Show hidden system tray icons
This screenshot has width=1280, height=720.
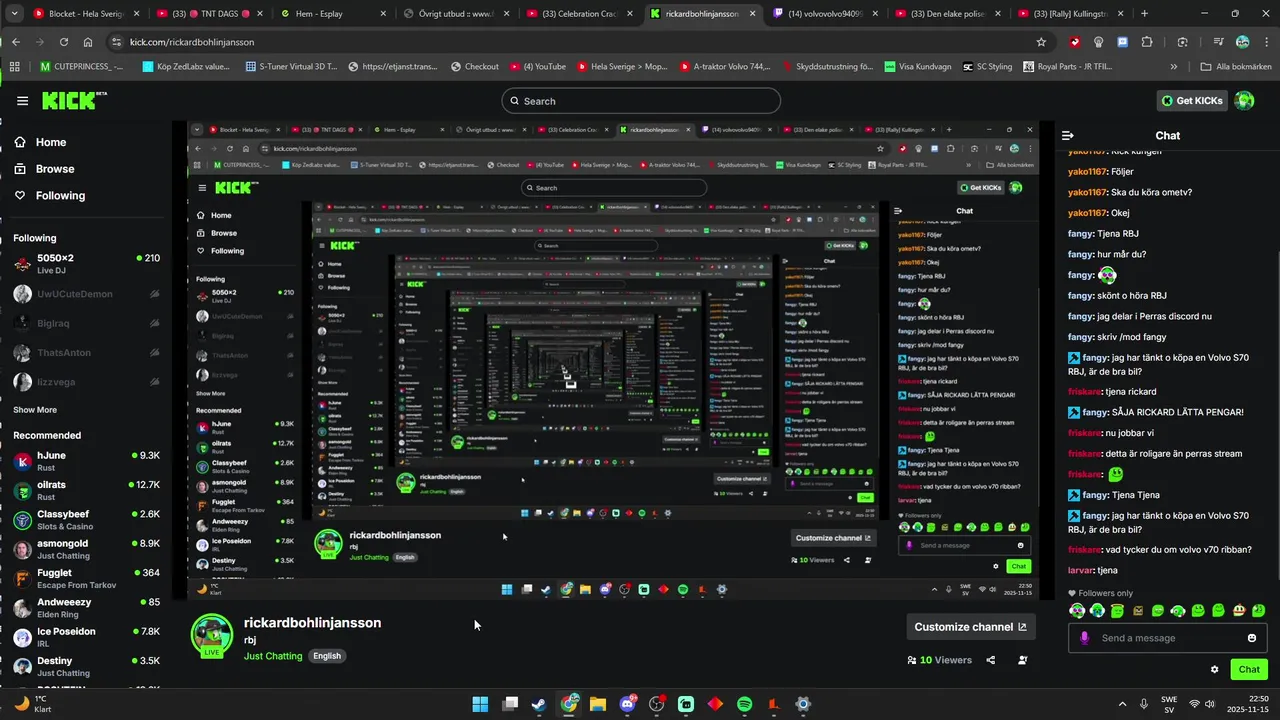[1122, 704]
